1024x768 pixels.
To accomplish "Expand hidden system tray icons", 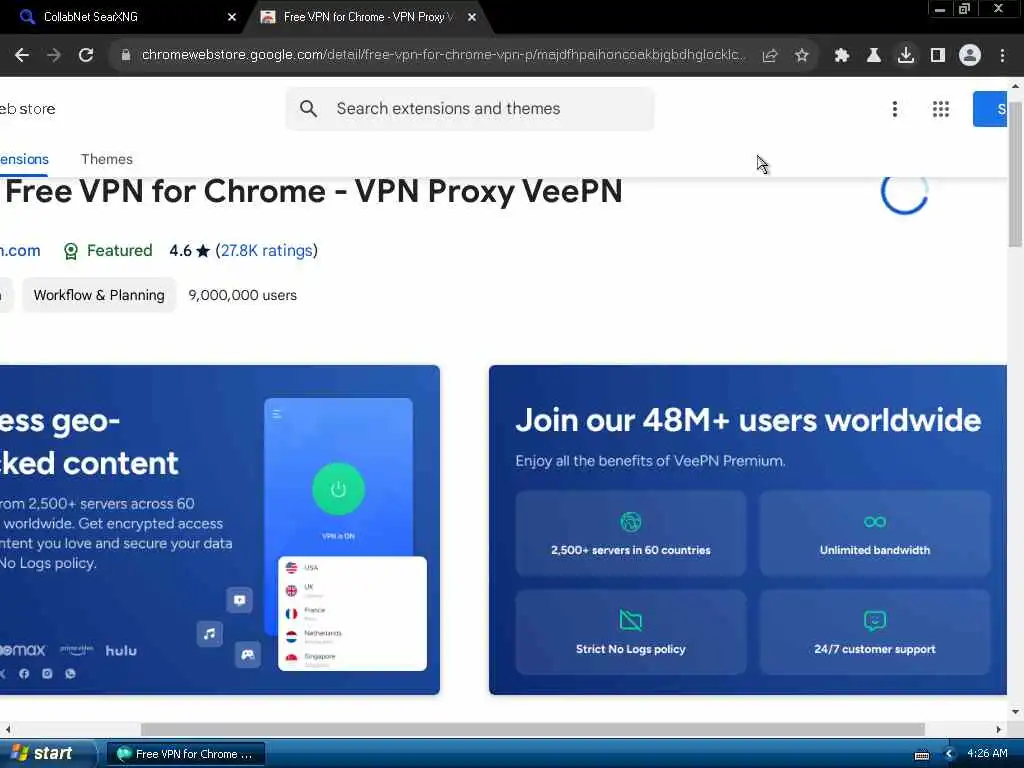I will click(x=950, y=754).
